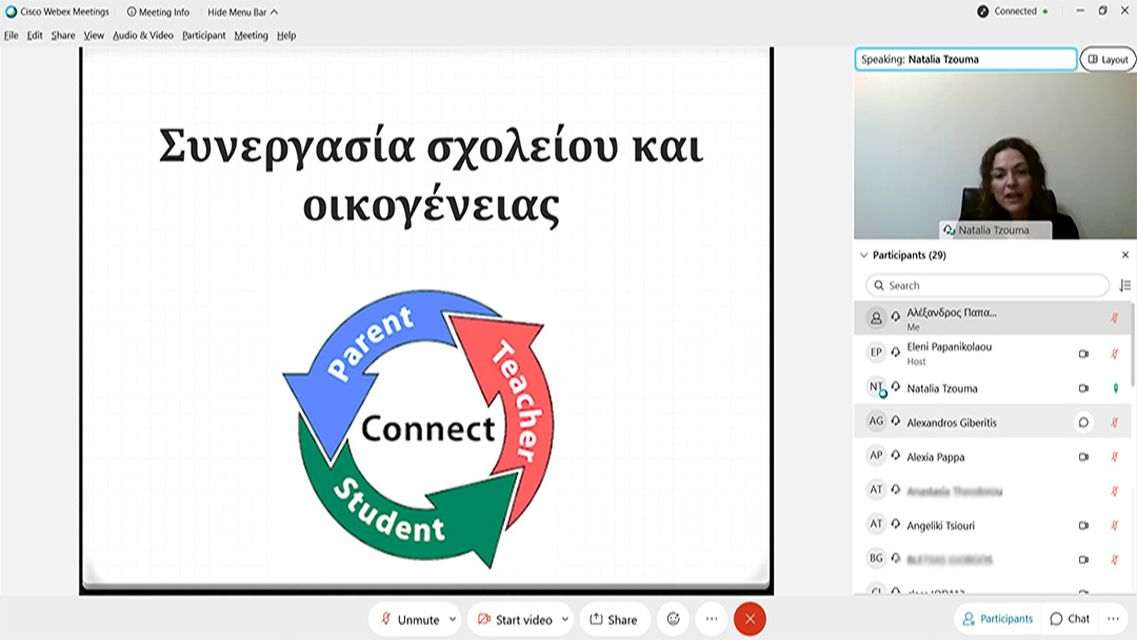Open the participant sort options icon
Viewport: 1137px width, 640px height.
tap(1125, 286)
